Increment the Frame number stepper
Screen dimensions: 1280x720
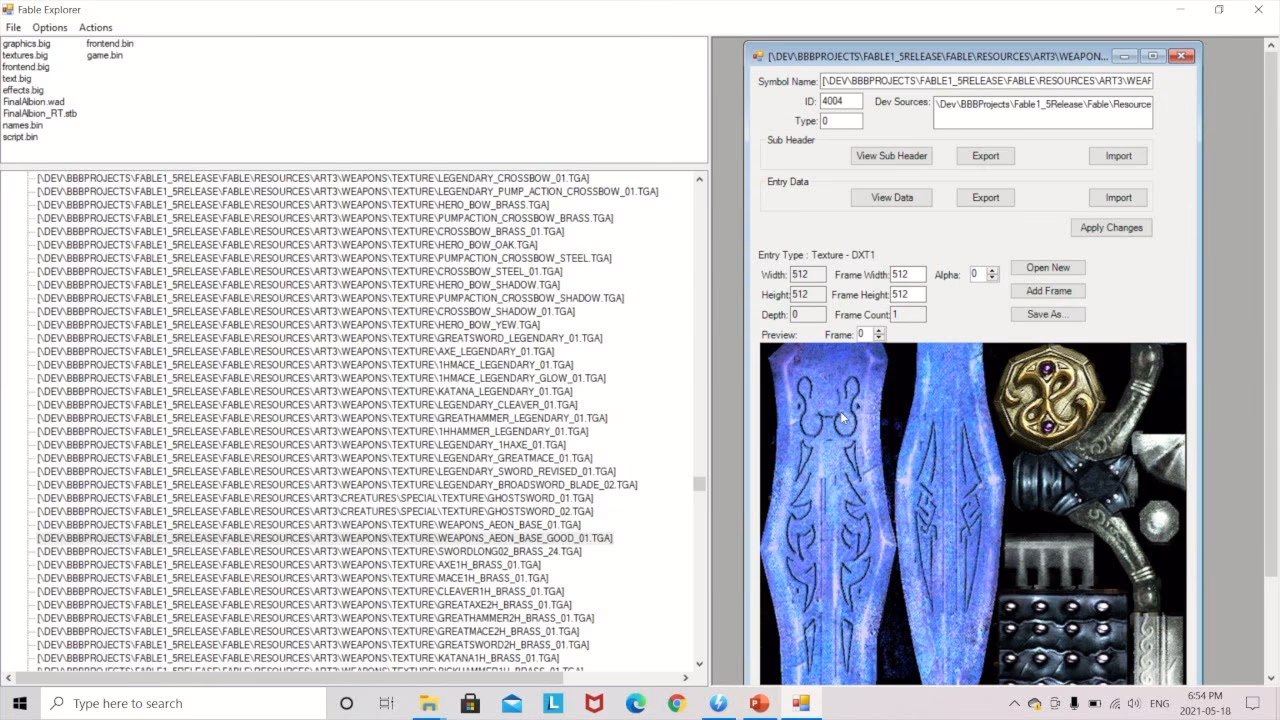point(879,331)
